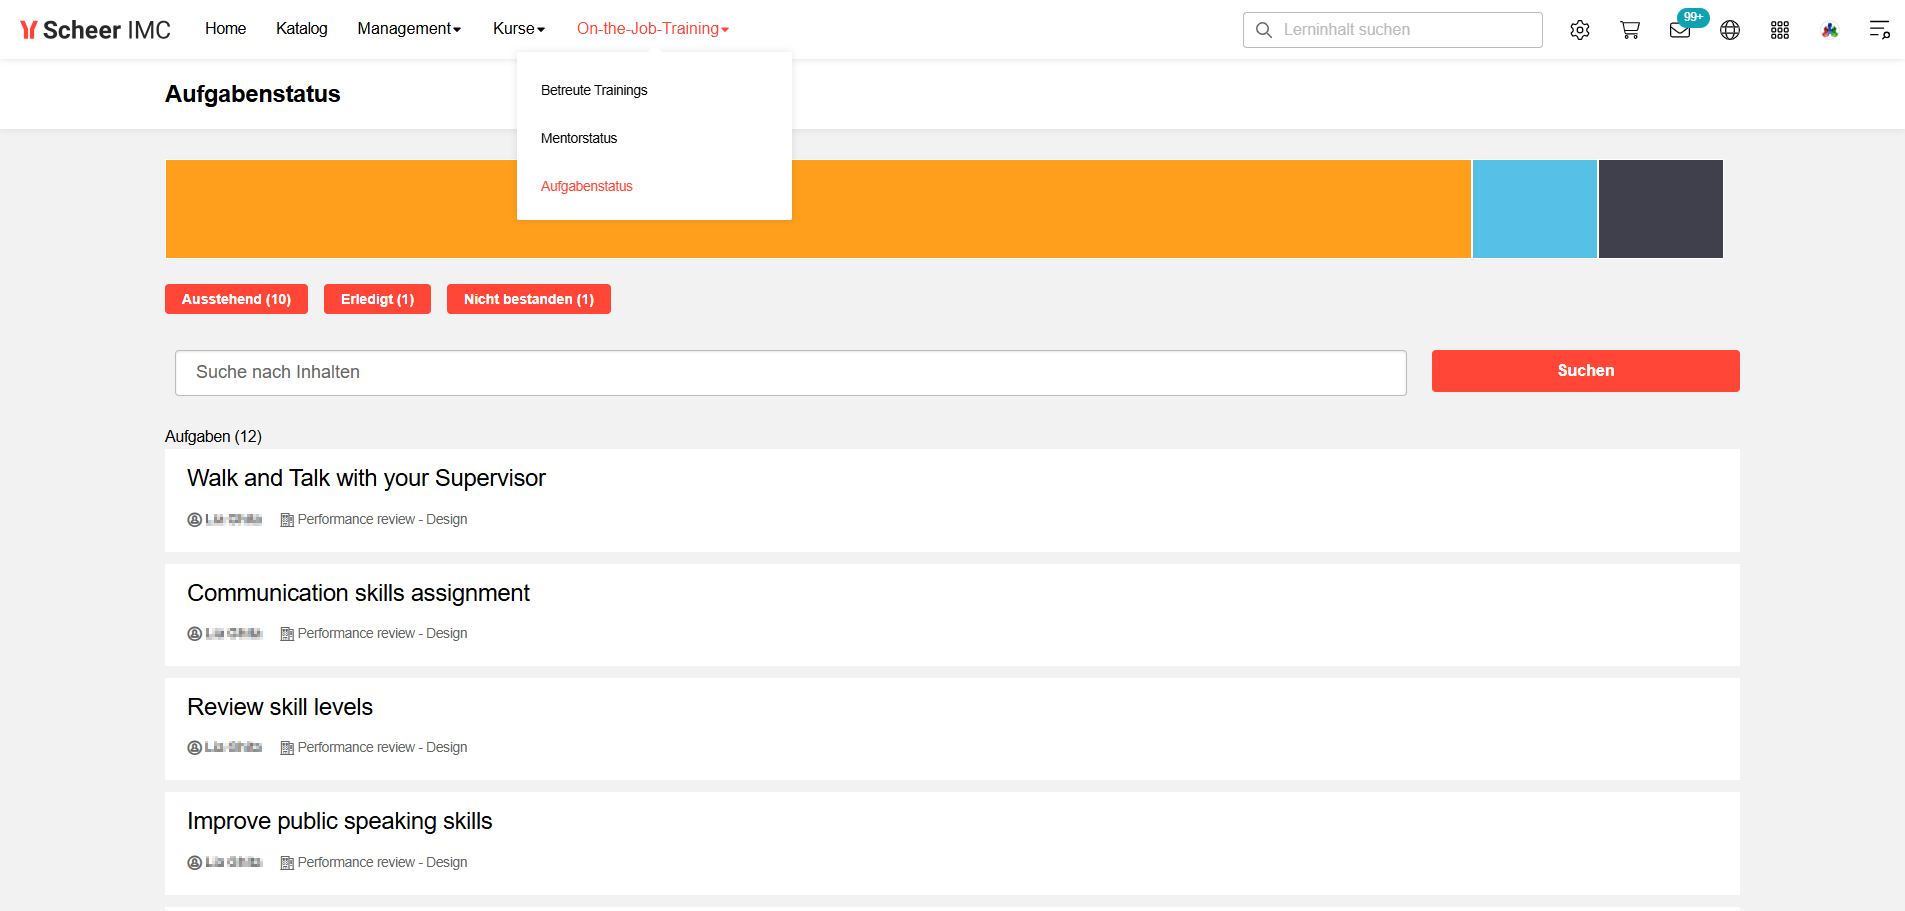Toggle the Erledigt (1) filter
The height and width of the screenshot is (911, 1905).
377,299
